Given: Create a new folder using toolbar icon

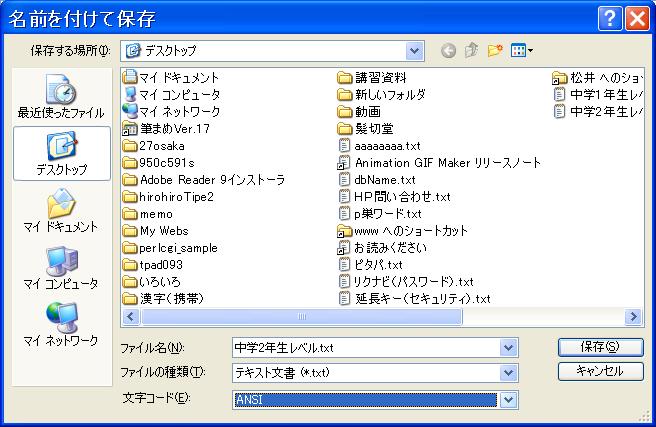Looking at the screenshot, I should point(495,51).
